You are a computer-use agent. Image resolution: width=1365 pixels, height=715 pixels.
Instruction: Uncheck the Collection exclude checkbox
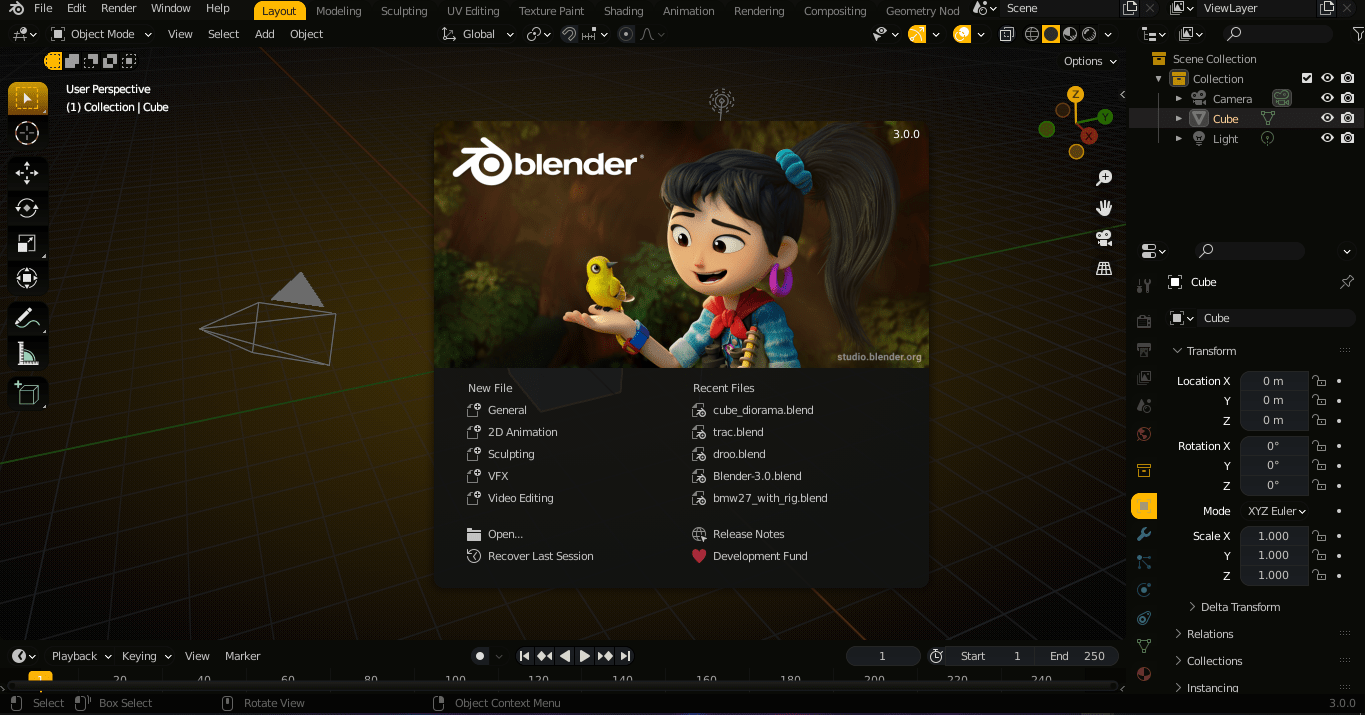pyautogui.click(x=1306, y=78)
